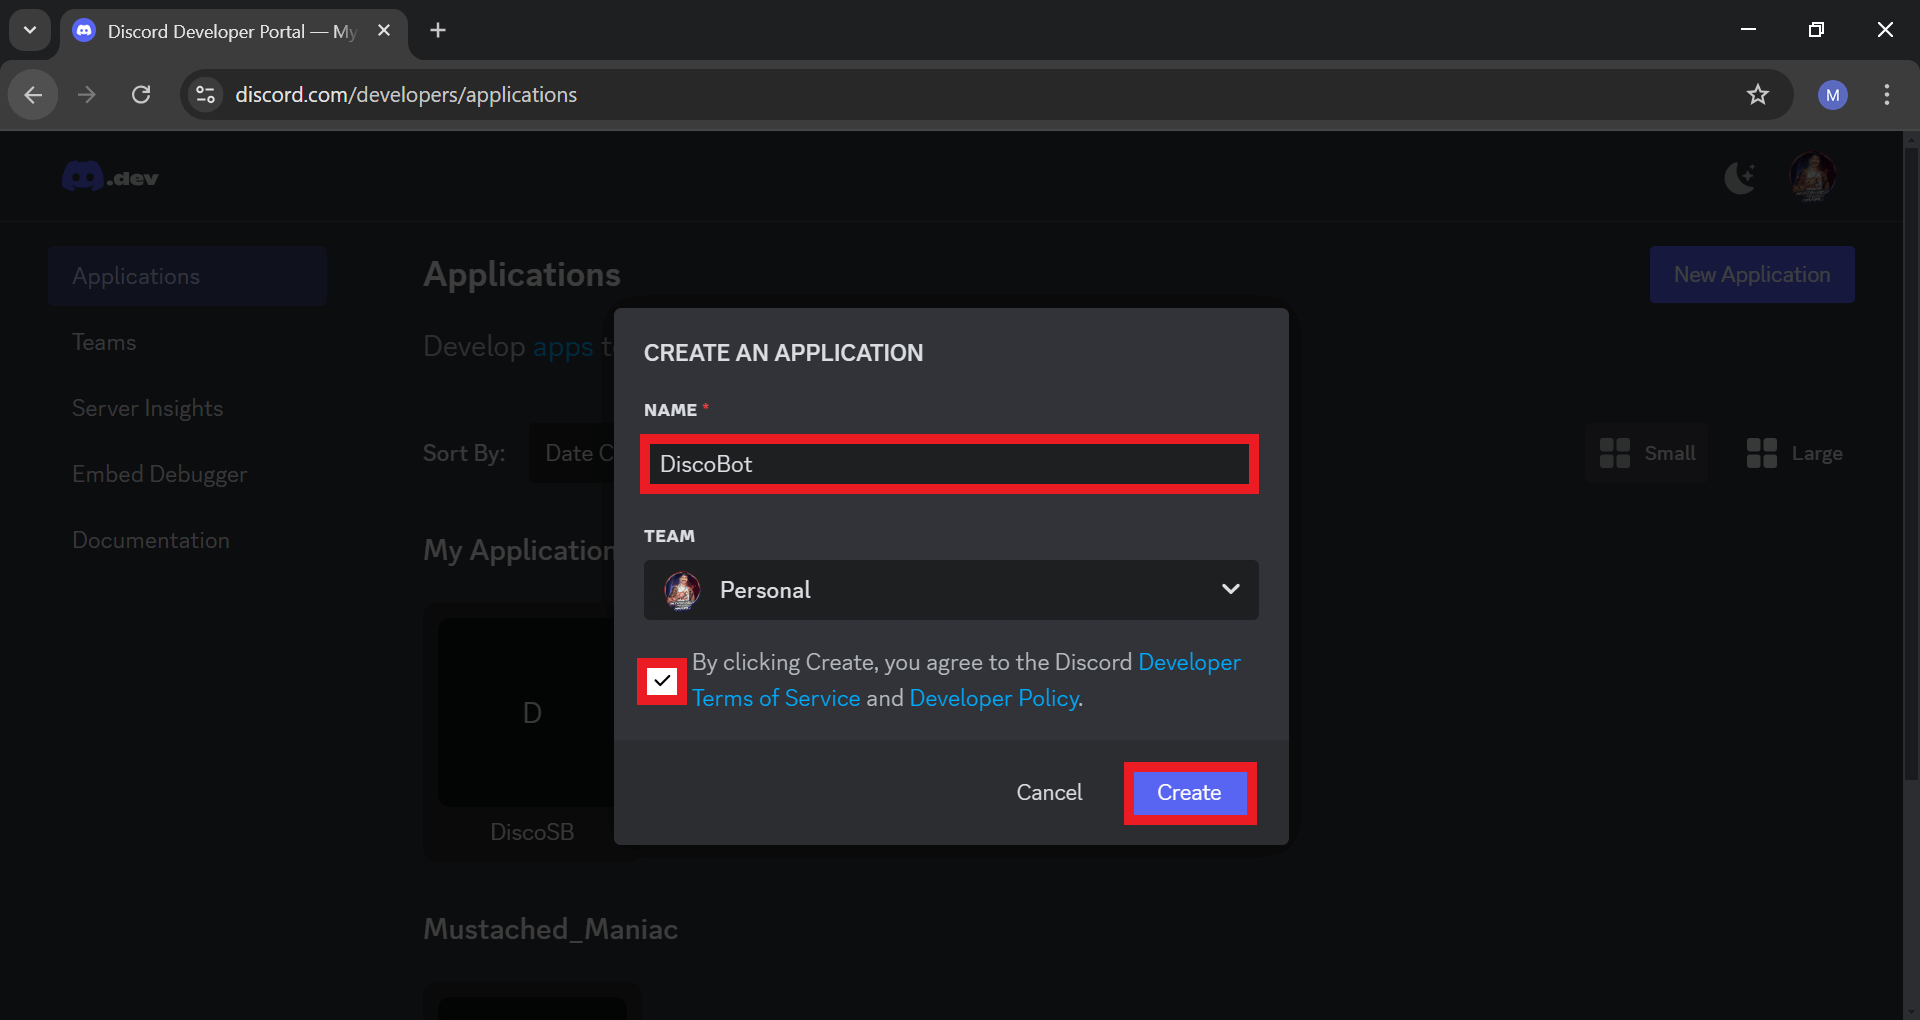Open Server Insights in the sidebar
The image size is (1920, 1020).
tap(147, 408)
